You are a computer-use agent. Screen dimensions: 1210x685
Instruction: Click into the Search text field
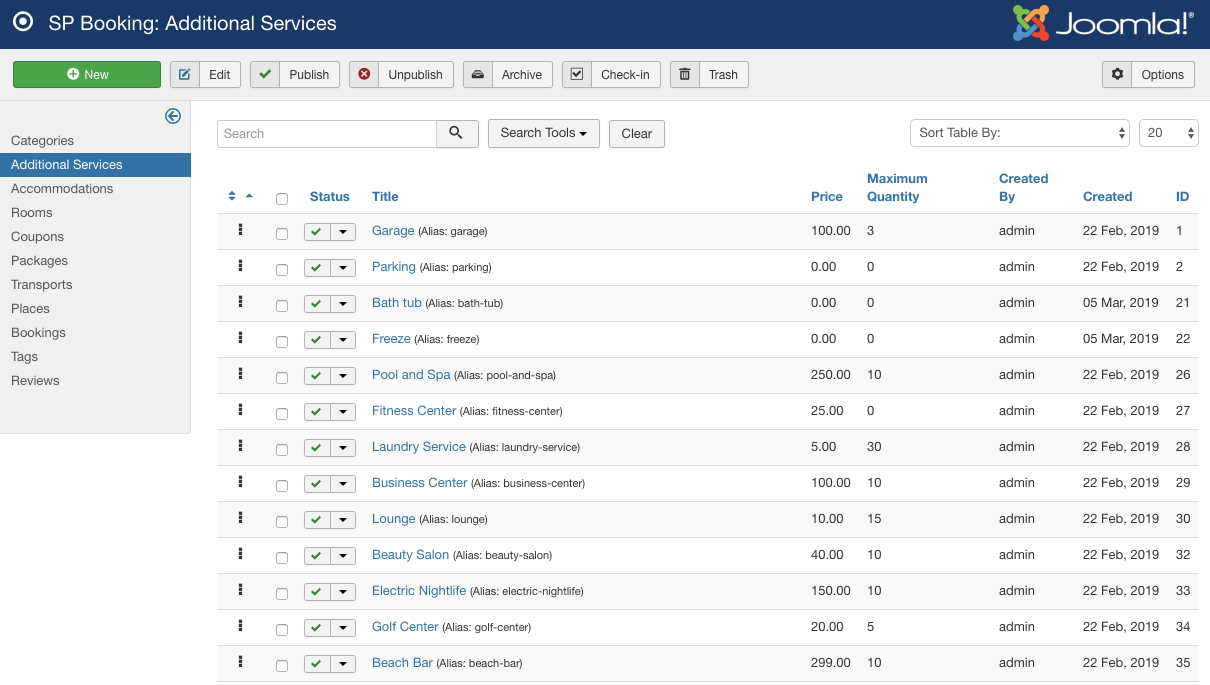point(326,134)
